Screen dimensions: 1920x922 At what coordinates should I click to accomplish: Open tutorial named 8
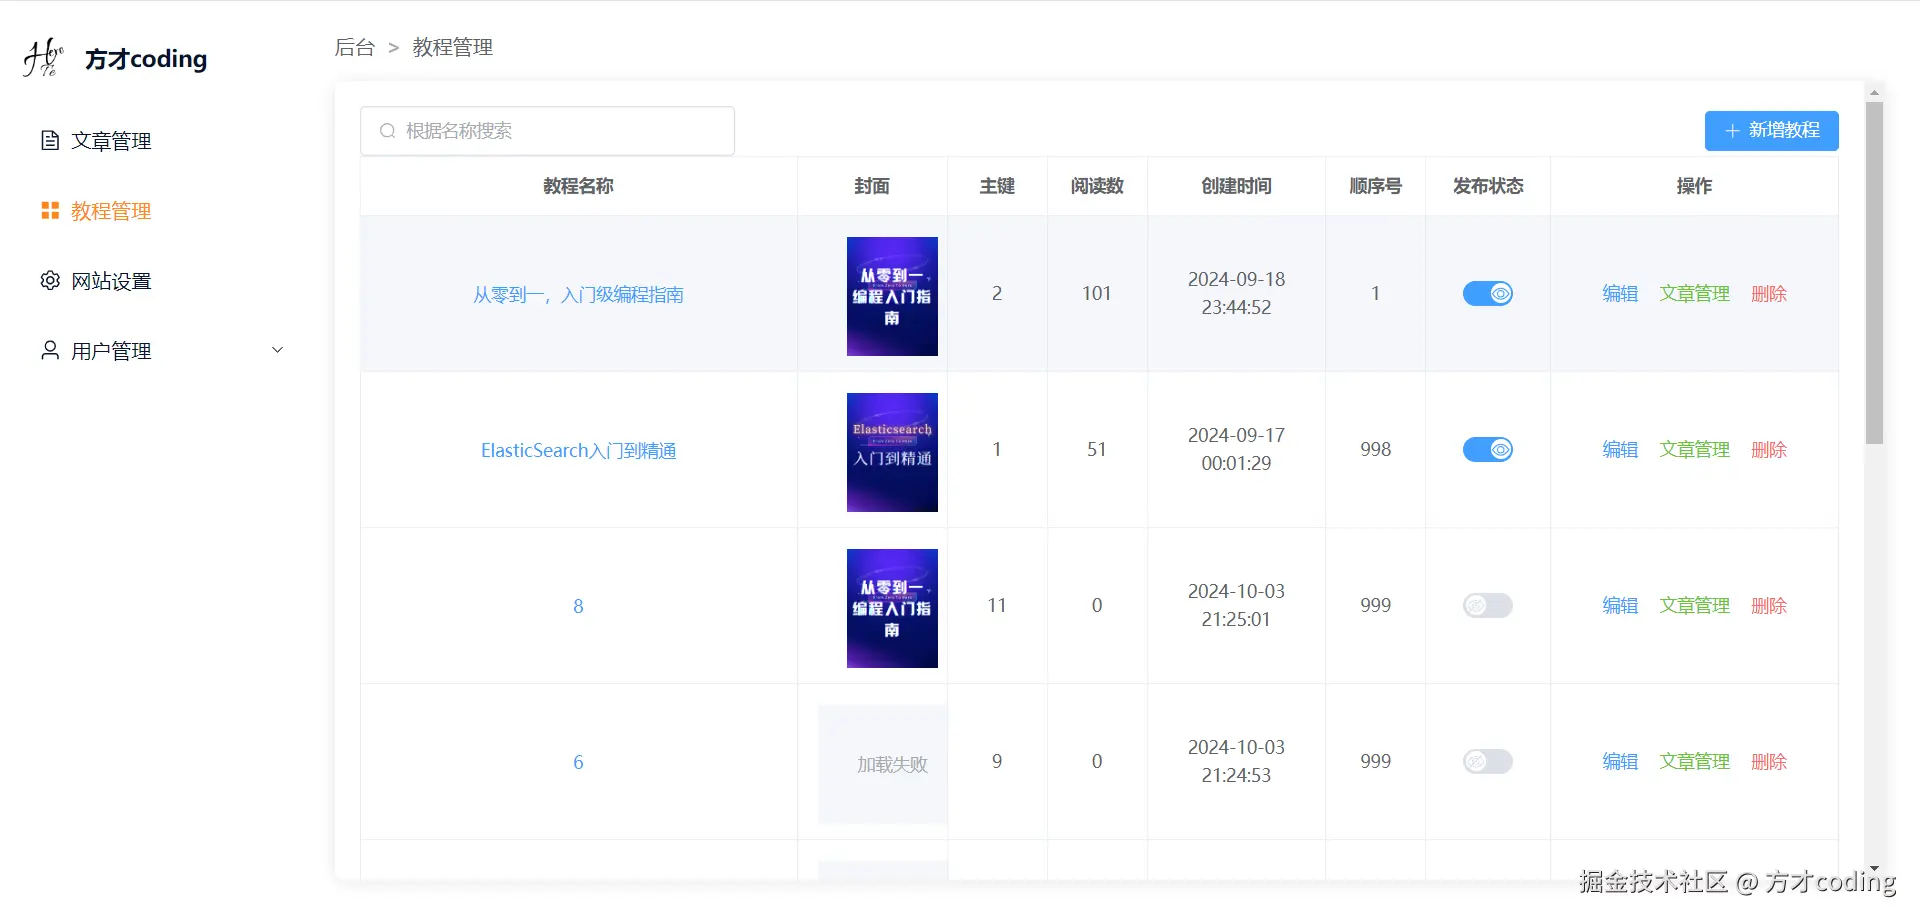coord(578,606)
